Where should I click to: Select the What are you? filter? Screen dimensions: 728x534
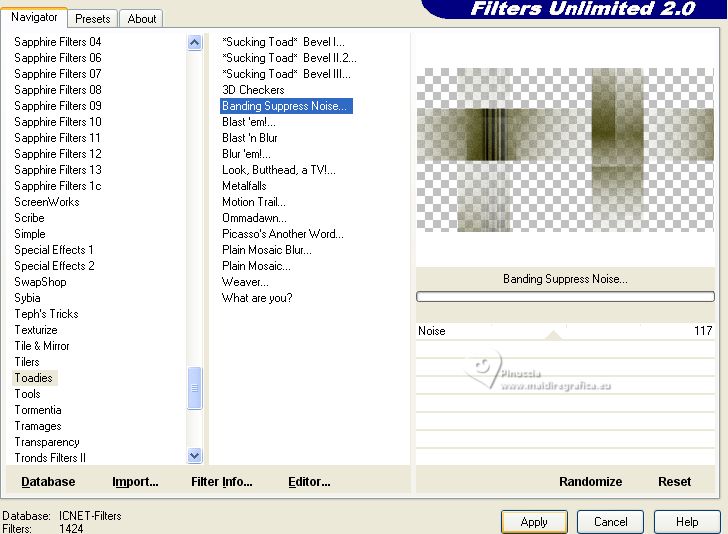pyautogui.click(x=257, y=298)
